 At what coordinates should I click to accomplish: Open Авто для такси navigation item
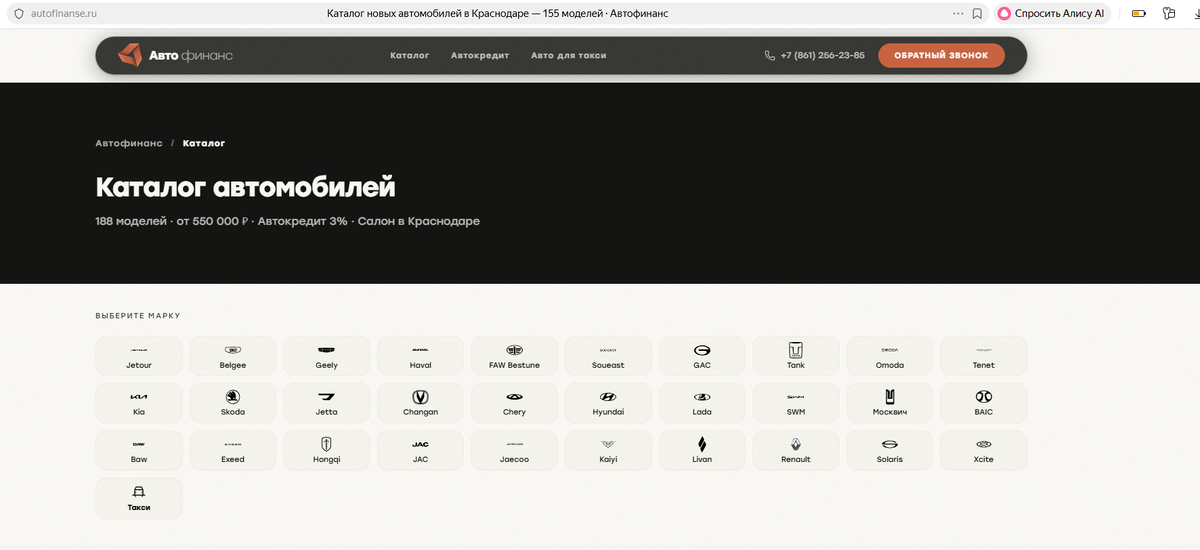pos(569,55)
